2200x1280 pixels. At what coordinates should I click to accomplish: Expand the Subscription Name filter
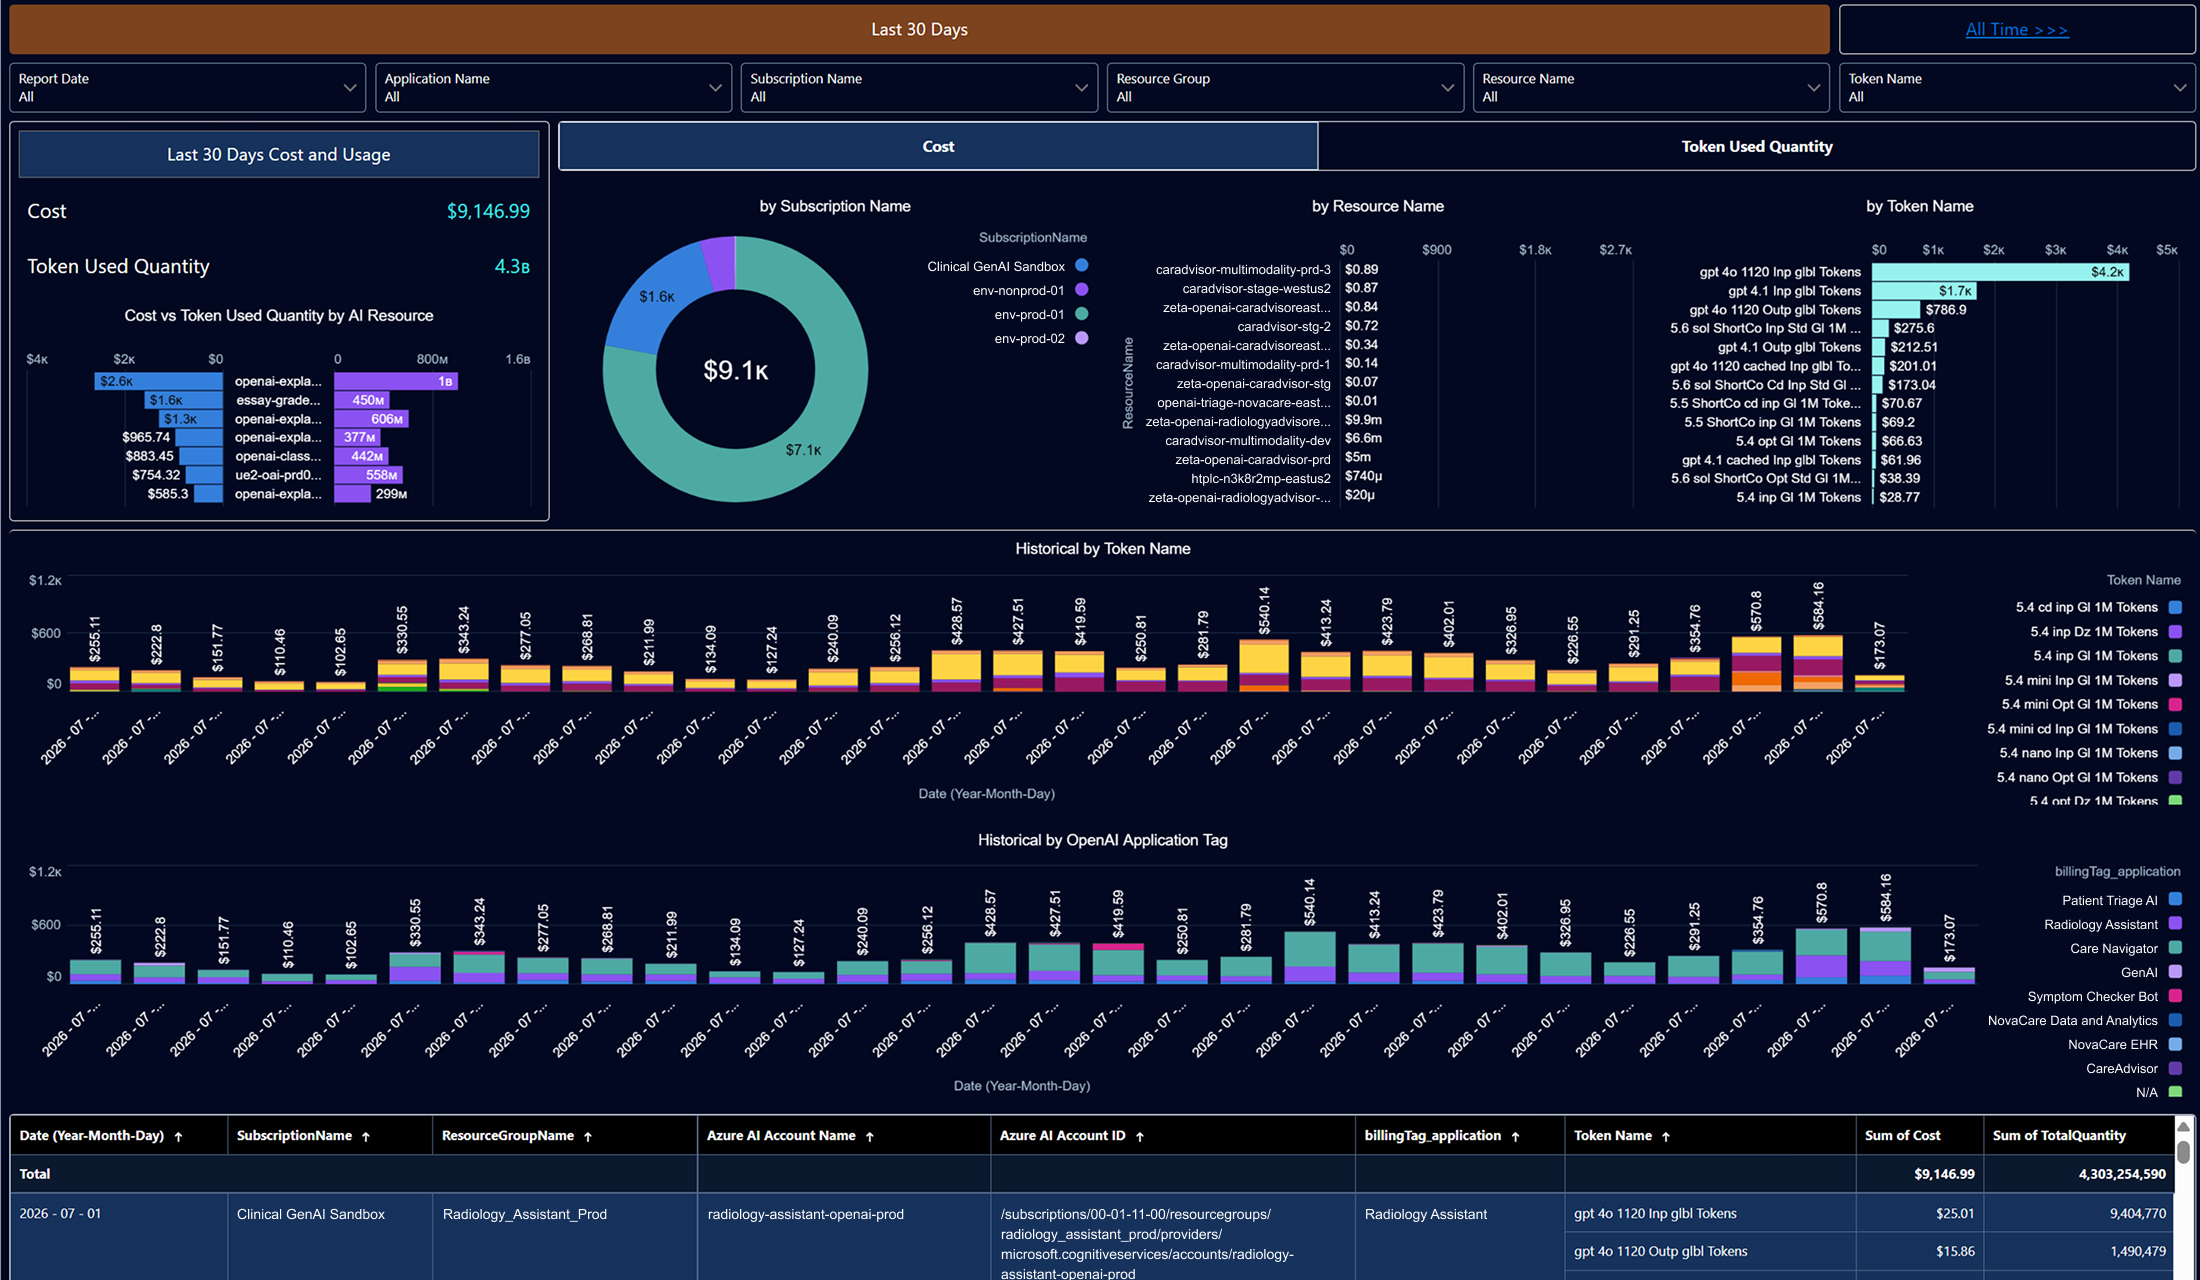919,88
